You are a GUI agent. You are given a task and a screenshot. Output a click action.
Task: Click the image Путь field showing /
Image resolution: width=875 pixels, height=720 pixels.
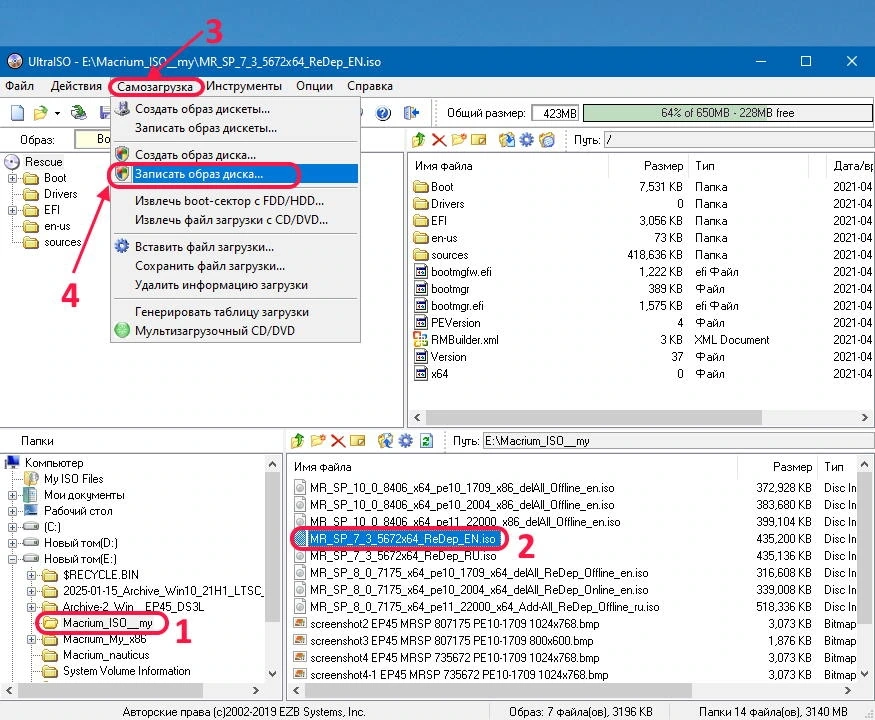[739, 140]
